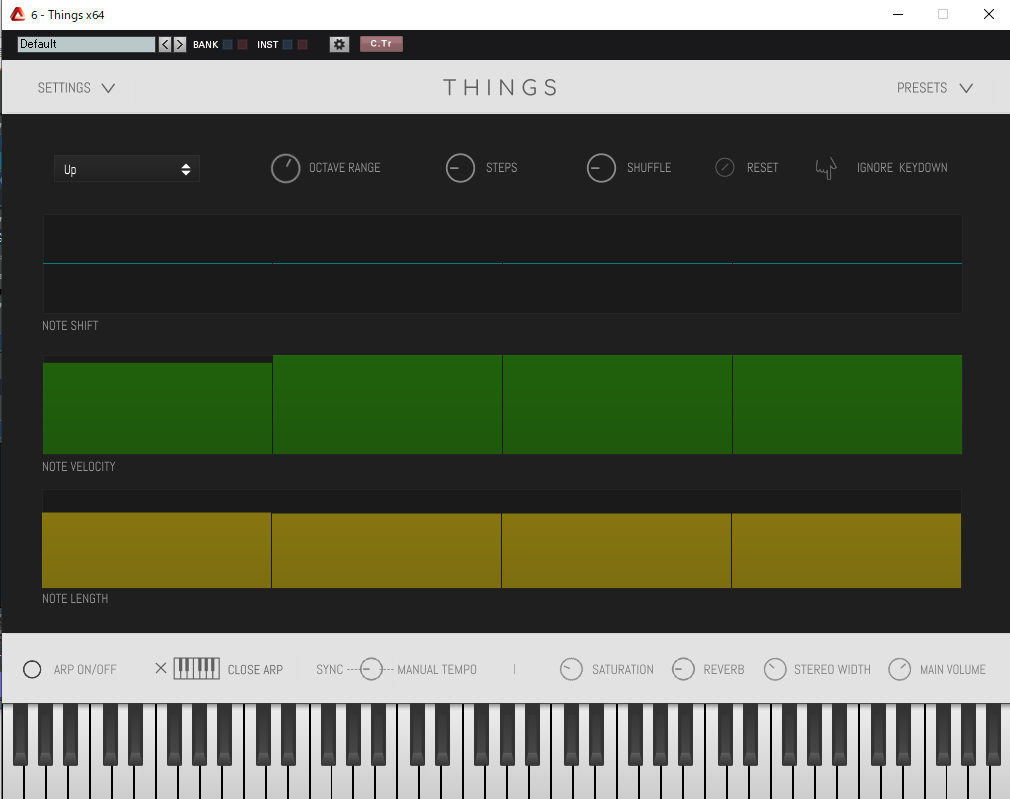The image size is (1010, 799).
Task: Click the C.Tr button
Action: [x=381, y=44]
